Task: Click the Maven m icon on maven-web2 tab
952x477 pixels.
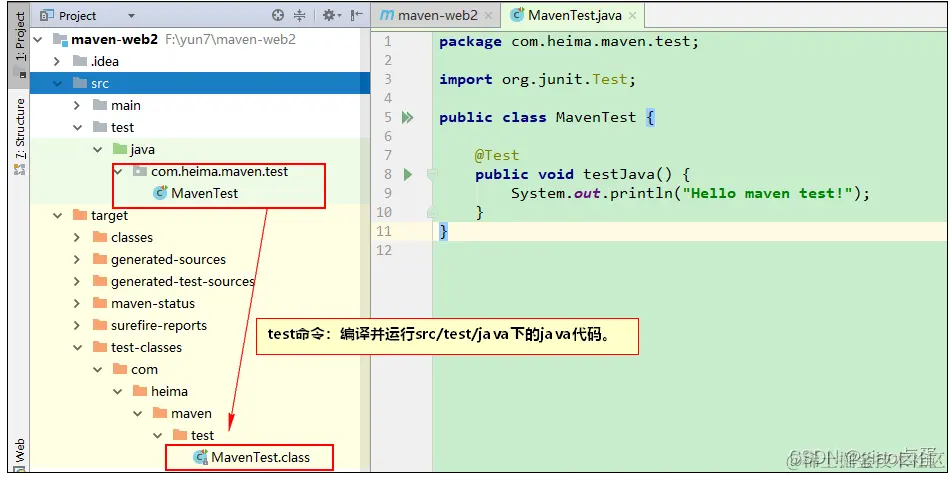Action: click(386, 15)
